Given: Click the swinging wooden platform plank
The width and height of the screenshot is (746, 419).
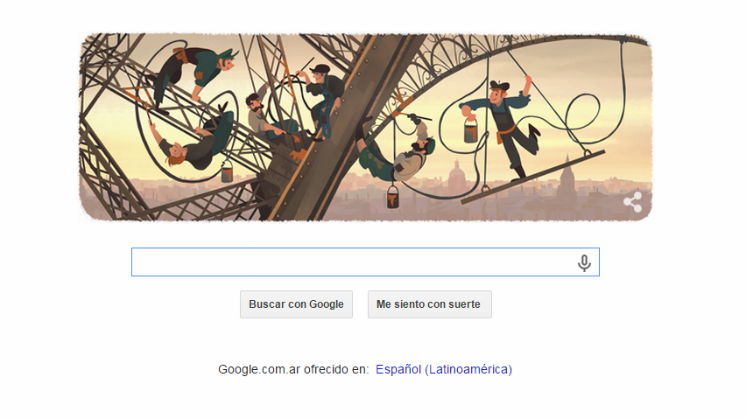Looking at the screenshot, I should tap(533, 177).
